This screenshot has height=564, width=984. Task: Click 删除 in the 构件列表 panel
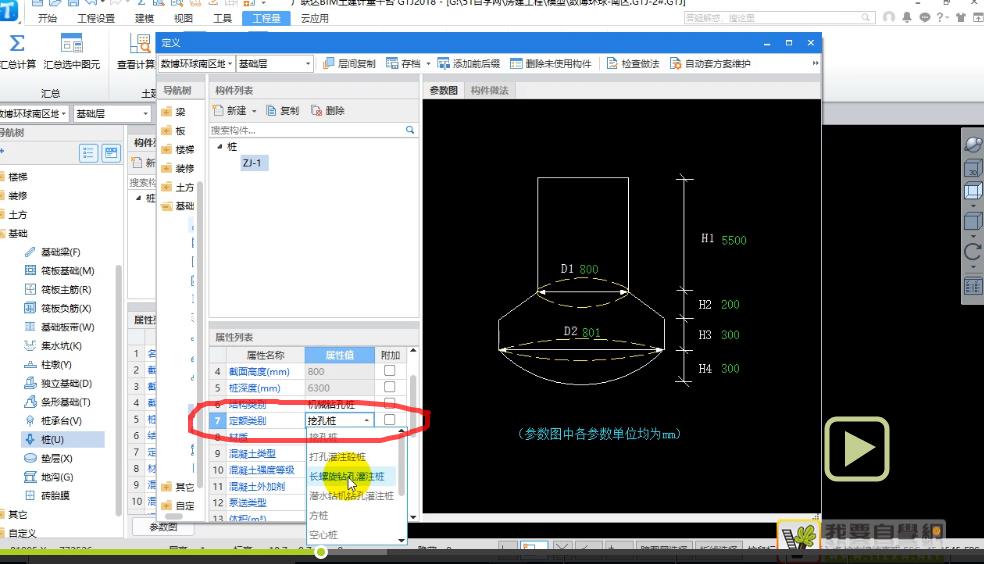328,110
